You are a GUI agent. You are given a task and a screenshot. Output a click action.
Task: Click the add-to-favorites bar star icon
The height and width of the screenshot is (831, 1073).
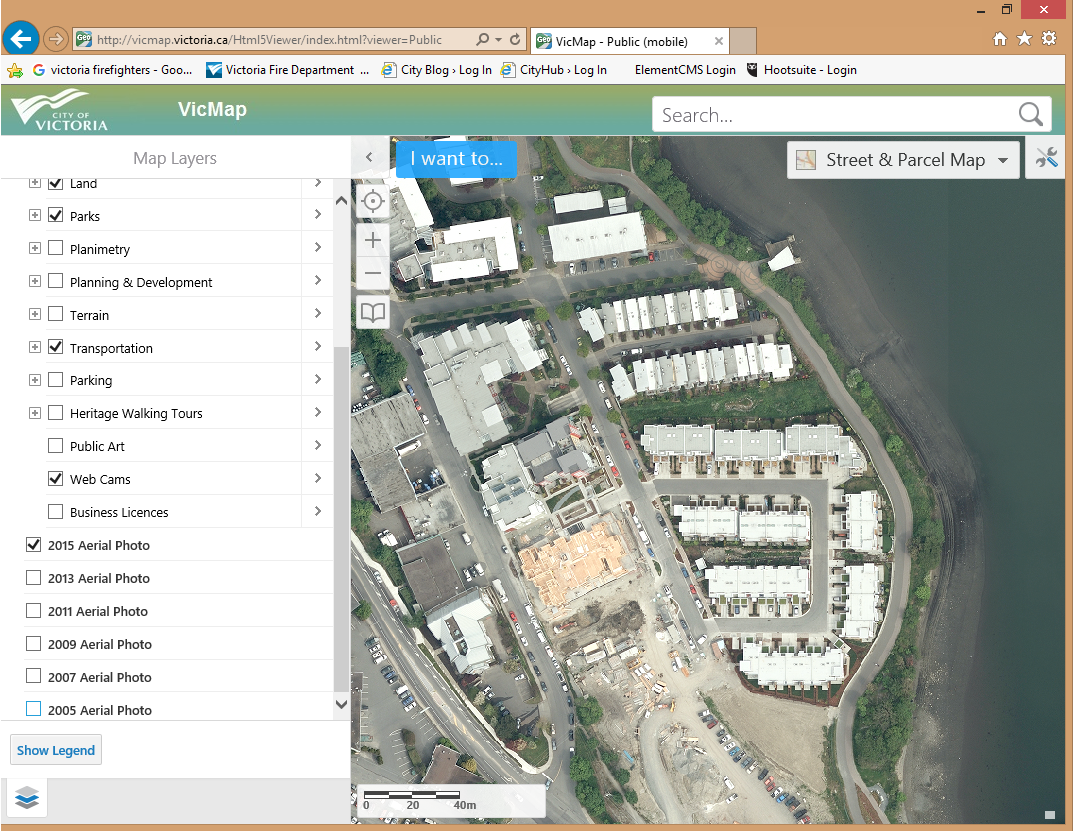(x=14, y=70)
